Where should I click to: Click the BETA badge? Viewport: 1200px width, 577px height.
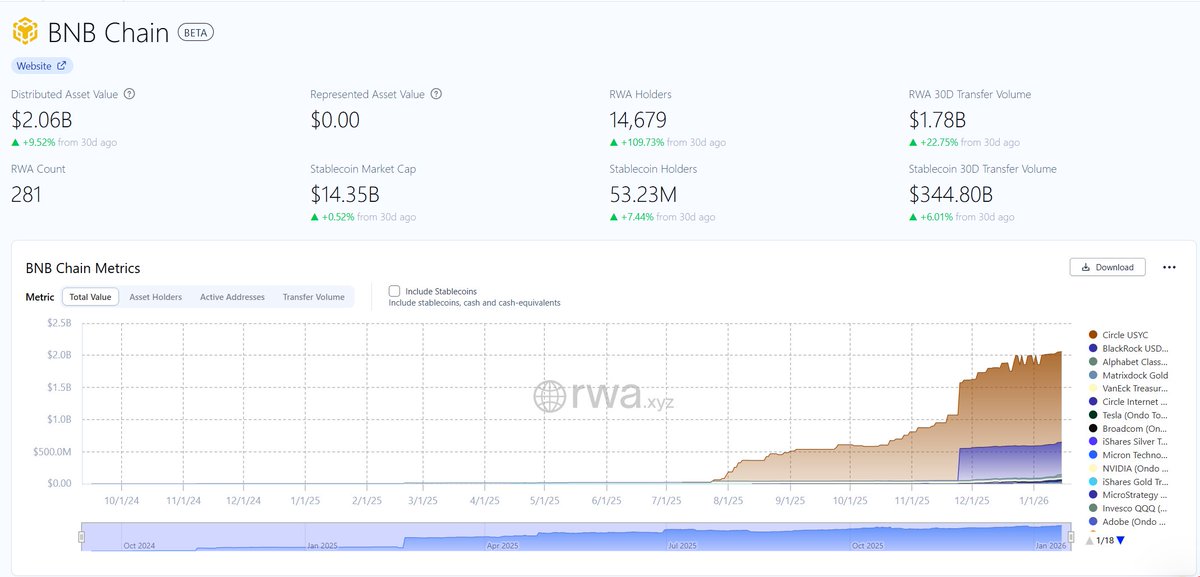pos(195,32)
